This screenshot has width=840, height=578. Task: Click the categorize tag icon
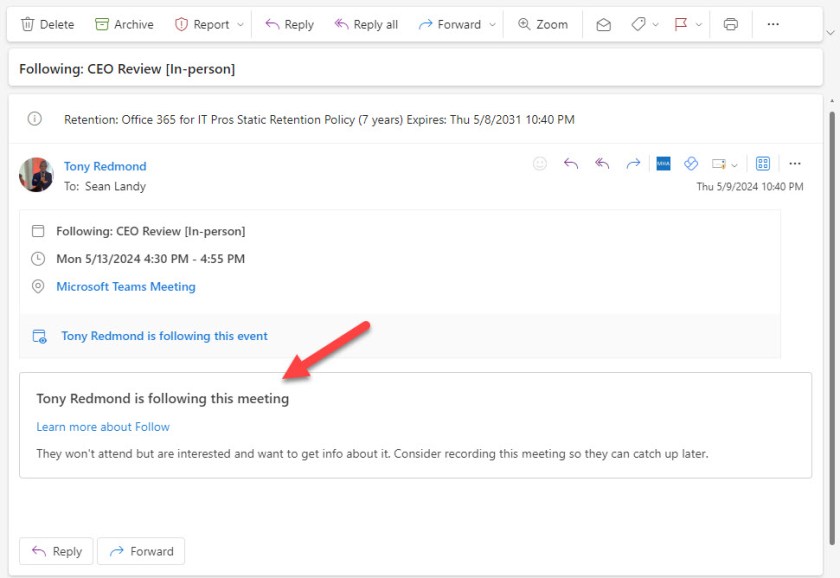638,25
